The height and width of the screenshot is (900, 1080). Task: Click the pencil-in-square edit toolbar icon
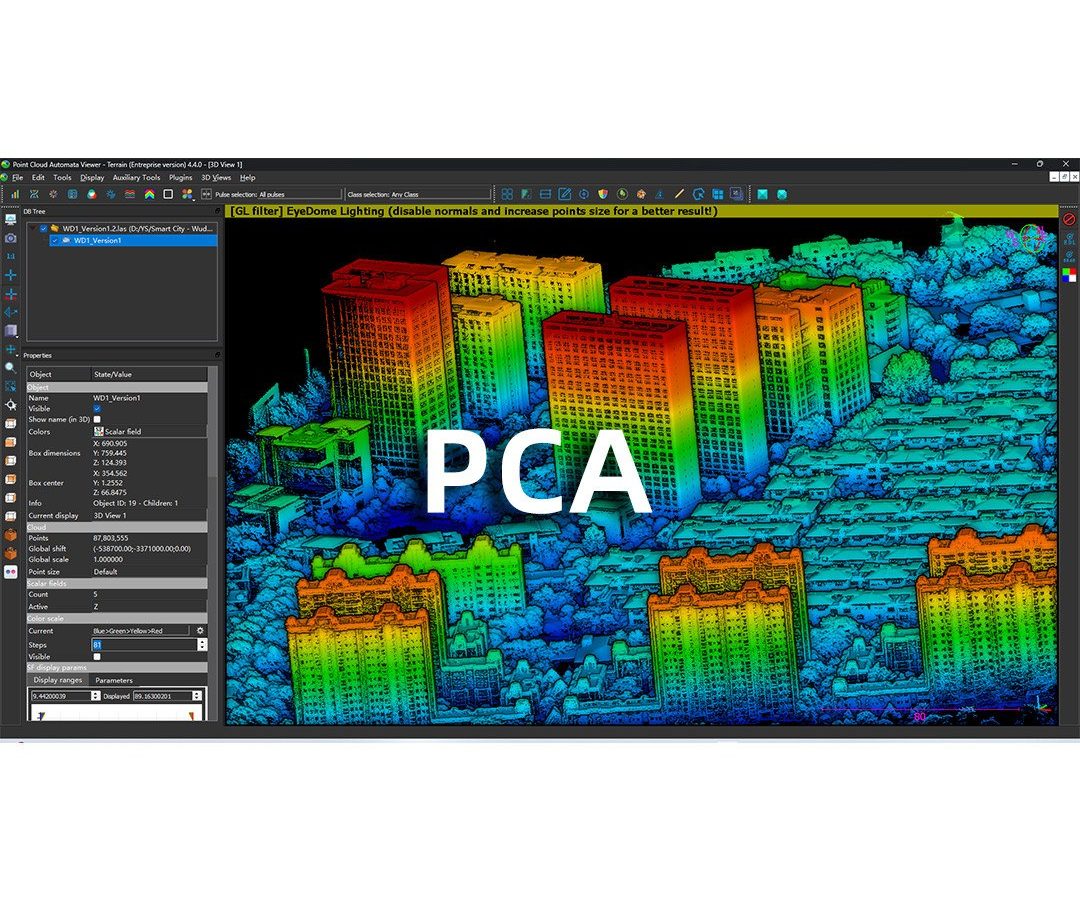tap(565, 194)
